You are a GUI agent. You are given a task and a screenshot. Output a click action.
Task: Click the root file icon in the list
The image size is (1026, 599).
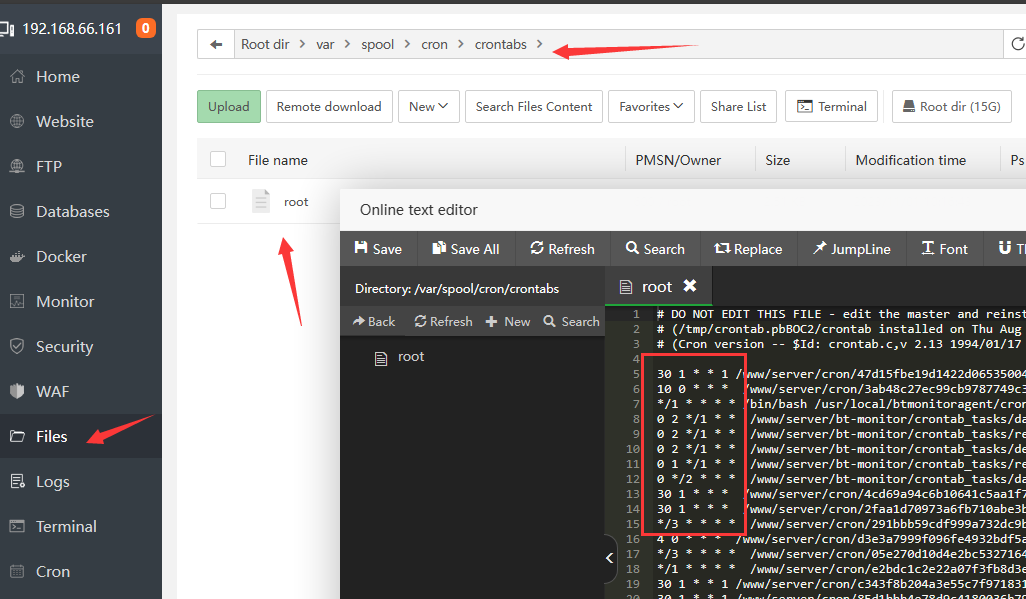[261, 202]
